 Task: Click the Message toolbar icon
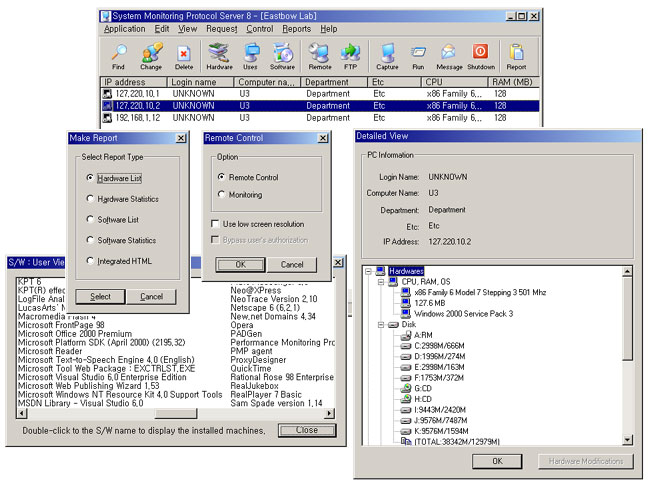449,56
